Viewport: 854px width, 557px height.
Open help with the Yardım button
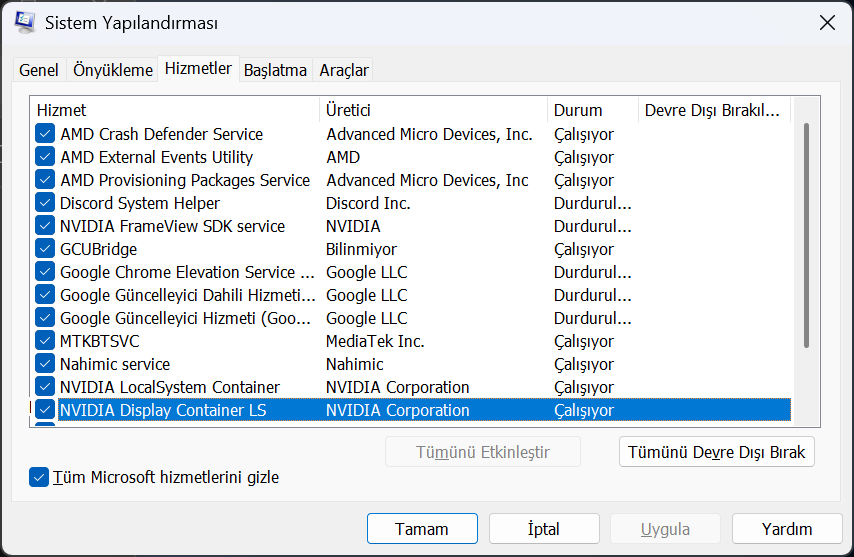click(787, 529)
